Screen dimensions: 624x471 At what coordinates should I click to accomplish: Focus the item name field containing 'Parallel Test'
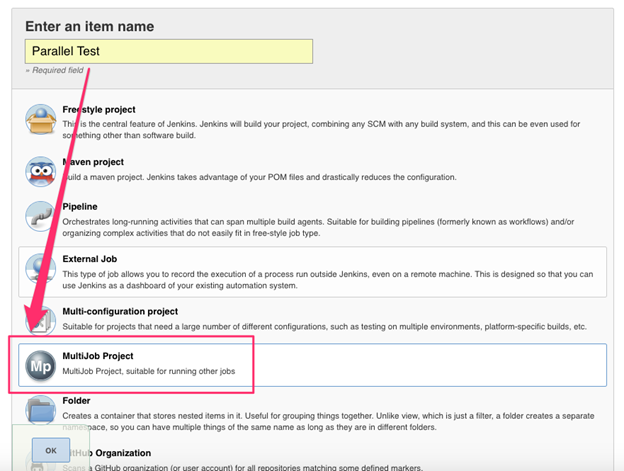coord(168,51)
